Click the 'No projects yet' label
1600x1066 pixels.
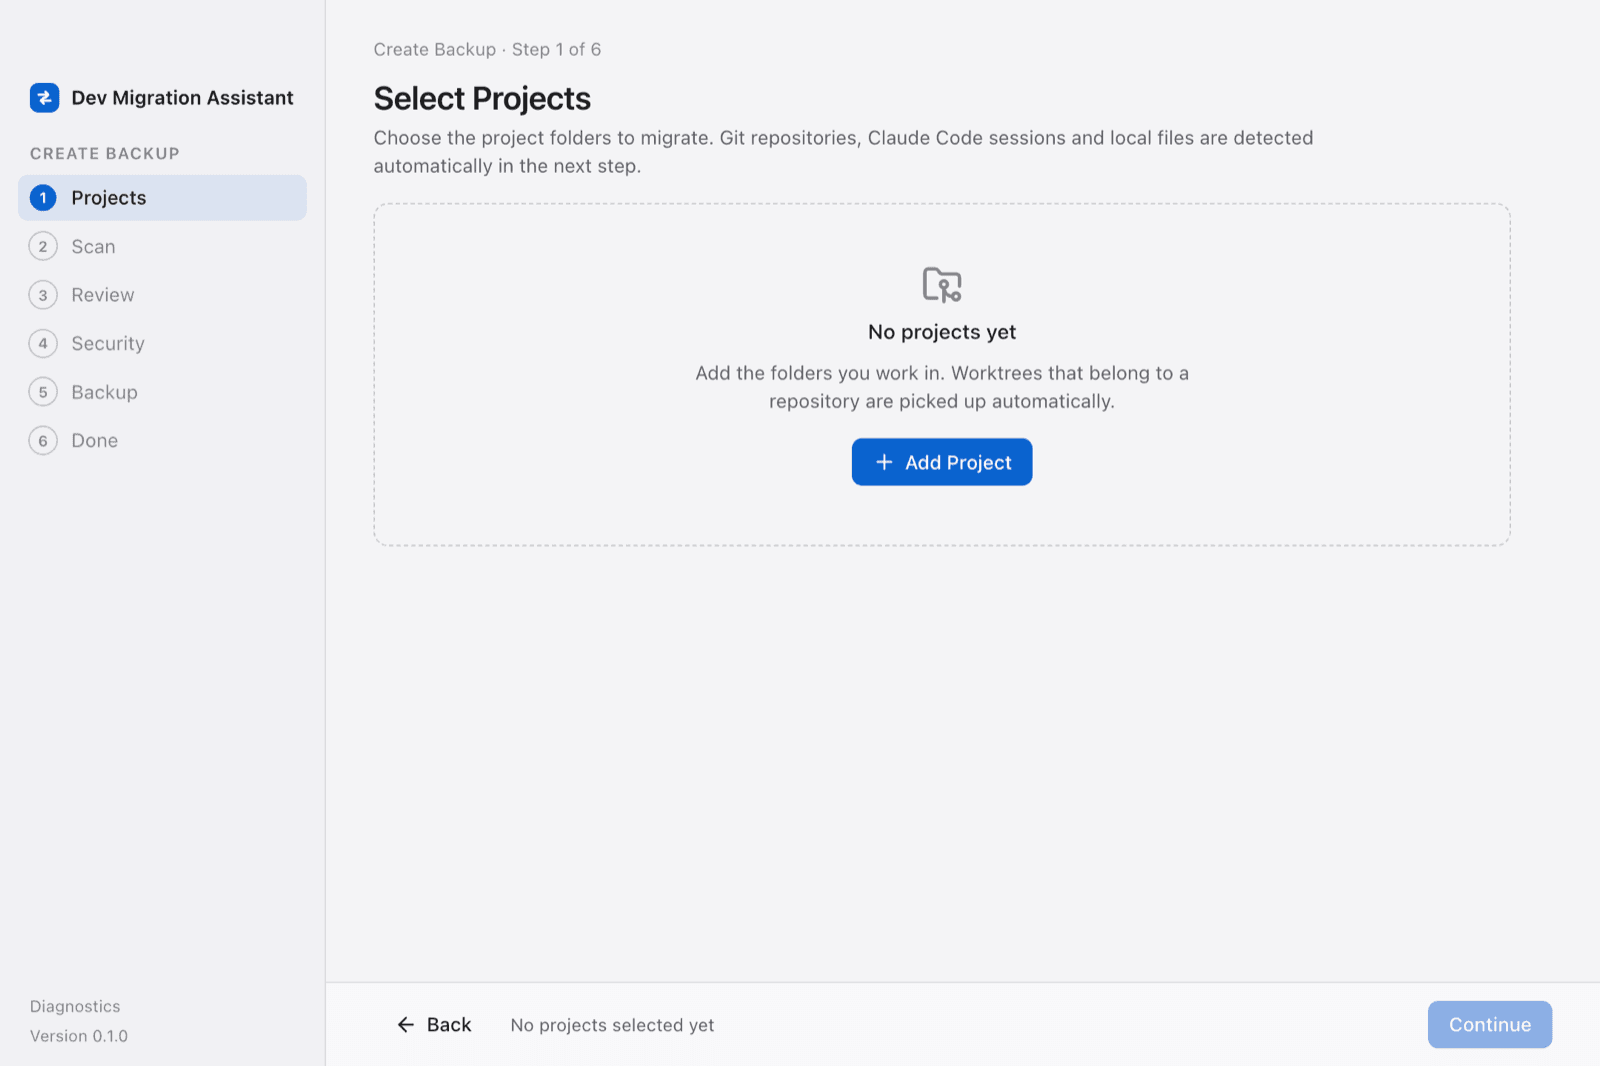(x=942, y=332)
